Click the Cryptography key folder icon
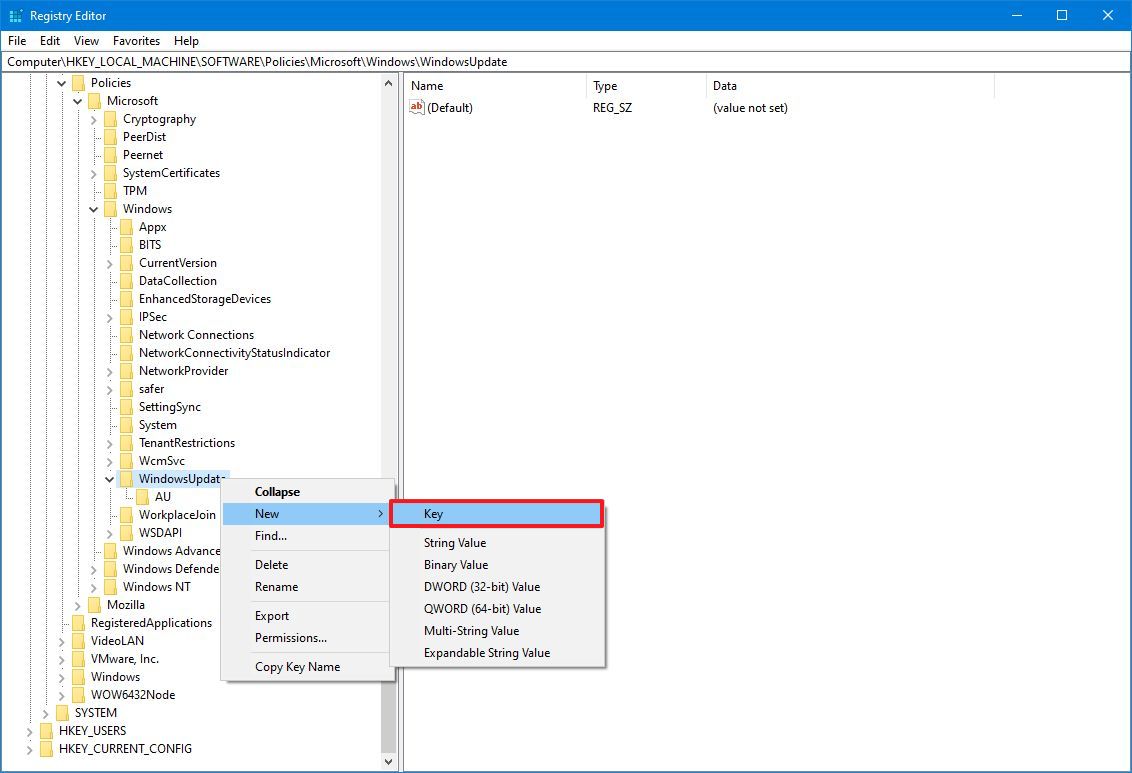1132x773 pixels. [x=111, y=118]
